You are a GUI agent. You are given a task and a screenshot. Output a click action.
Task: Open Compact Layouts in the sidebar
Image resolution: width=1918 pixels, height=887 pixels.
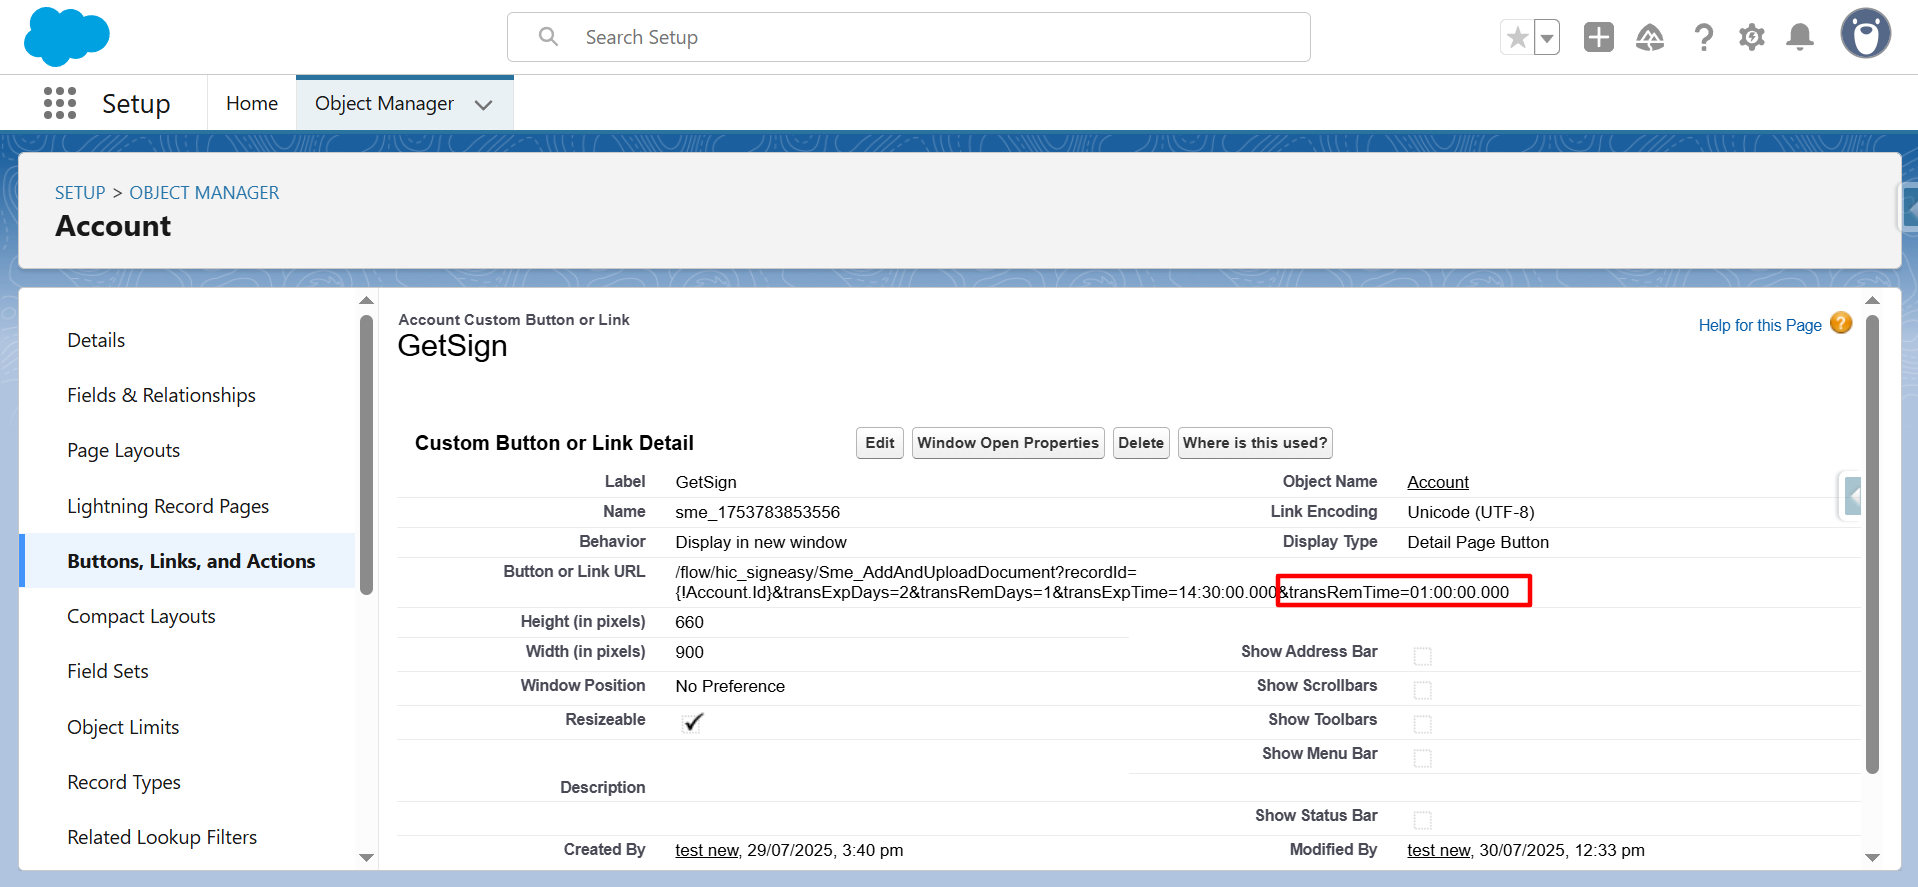coord(141,616)
